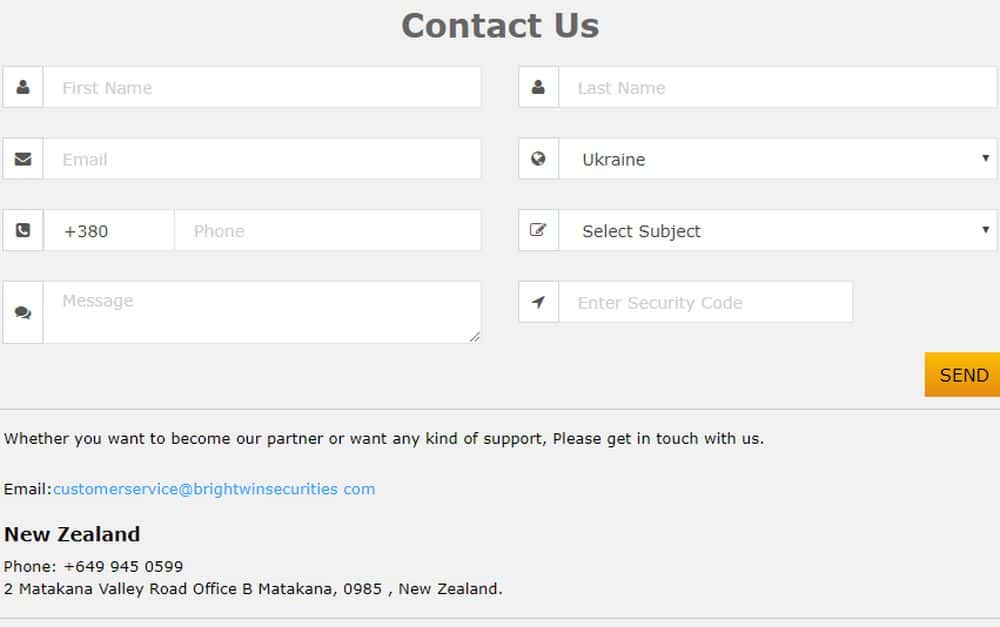This screenshot has height=627, width=1000.
Task: Open the customerservice email link
Action: [214, 489]
